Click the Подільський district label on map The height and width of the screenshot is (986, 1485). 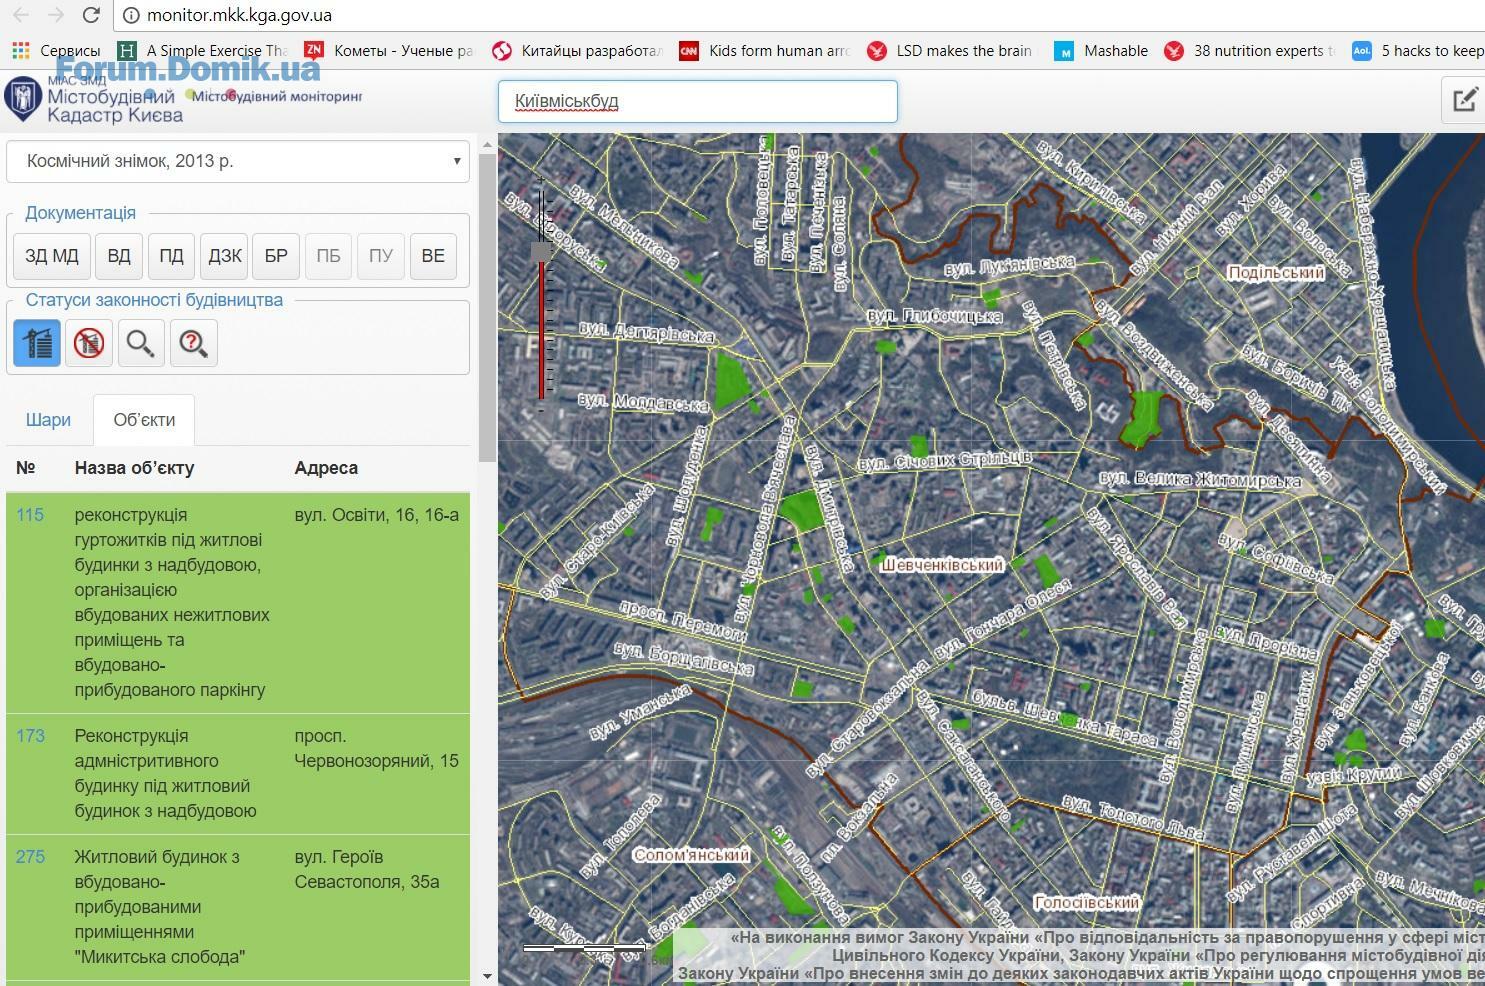[x=1276, y=272]
